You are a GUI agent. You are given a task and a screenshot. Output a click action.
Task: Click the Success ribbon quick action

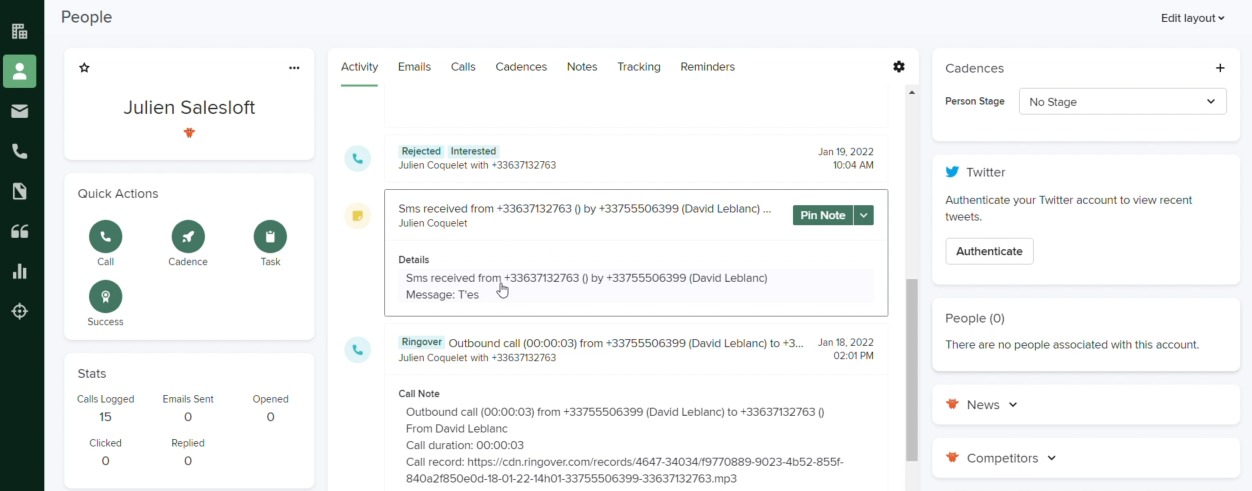105,297
